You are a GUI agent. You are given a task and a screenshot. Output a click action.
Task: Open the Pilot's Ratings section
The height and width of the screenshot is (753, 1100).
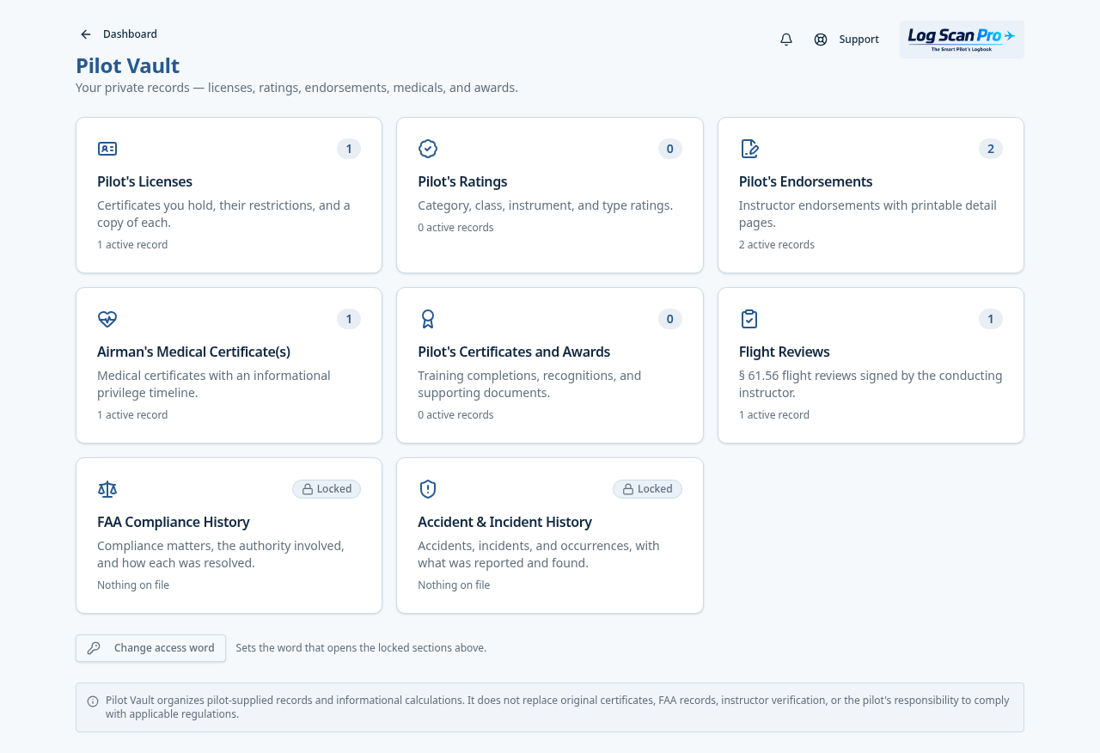550,195
